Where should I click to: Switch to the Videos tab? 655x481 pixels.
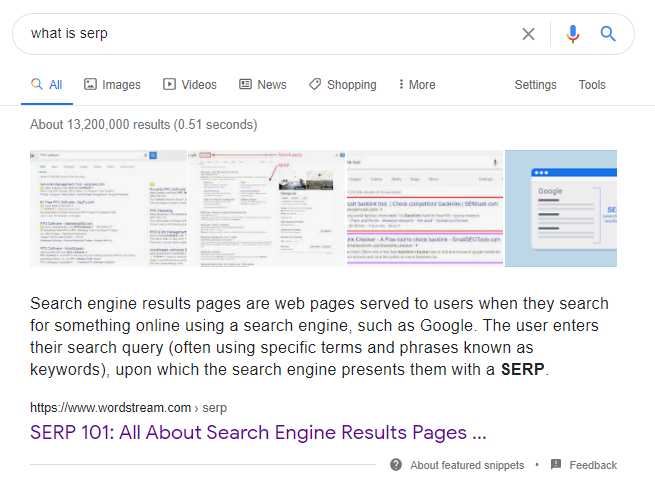pos(189,85)
